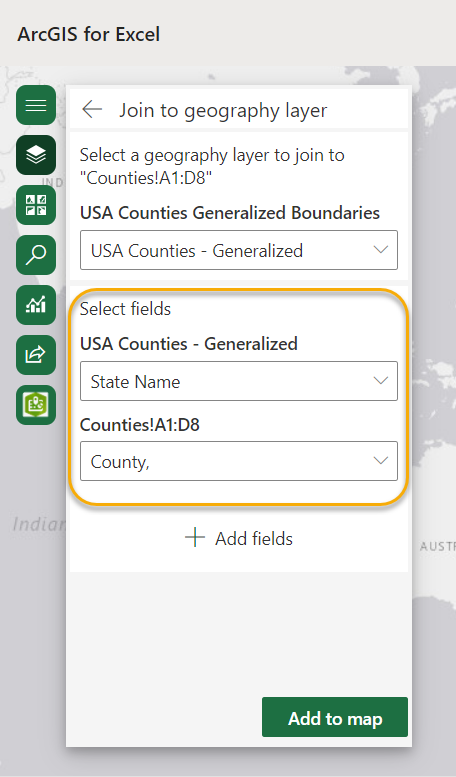Viewport: 456px width, 777px height.
Task: Click the Add to map button
Action: click(335, 717)
